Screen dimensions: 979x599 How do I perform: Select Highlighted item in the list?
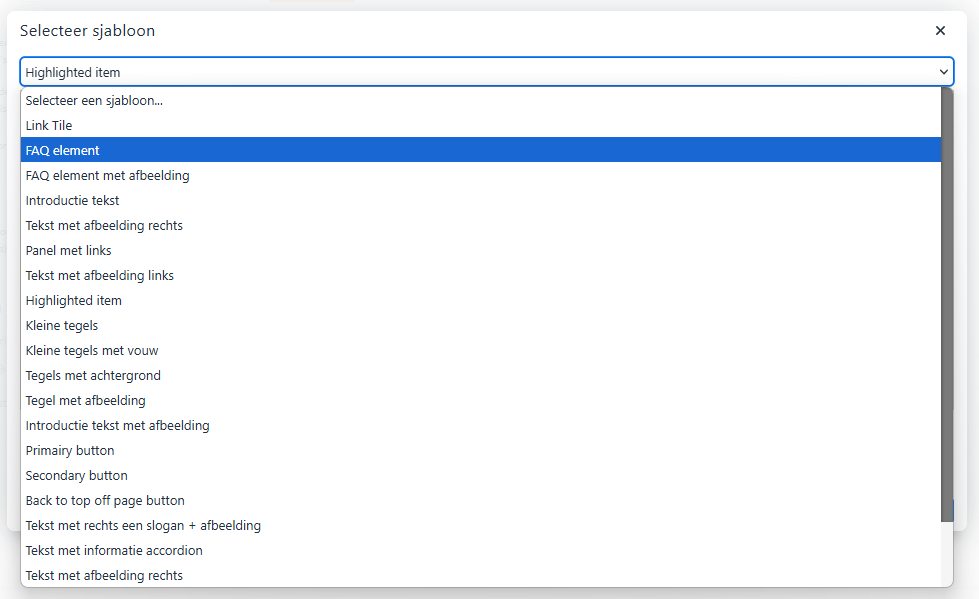74,300
